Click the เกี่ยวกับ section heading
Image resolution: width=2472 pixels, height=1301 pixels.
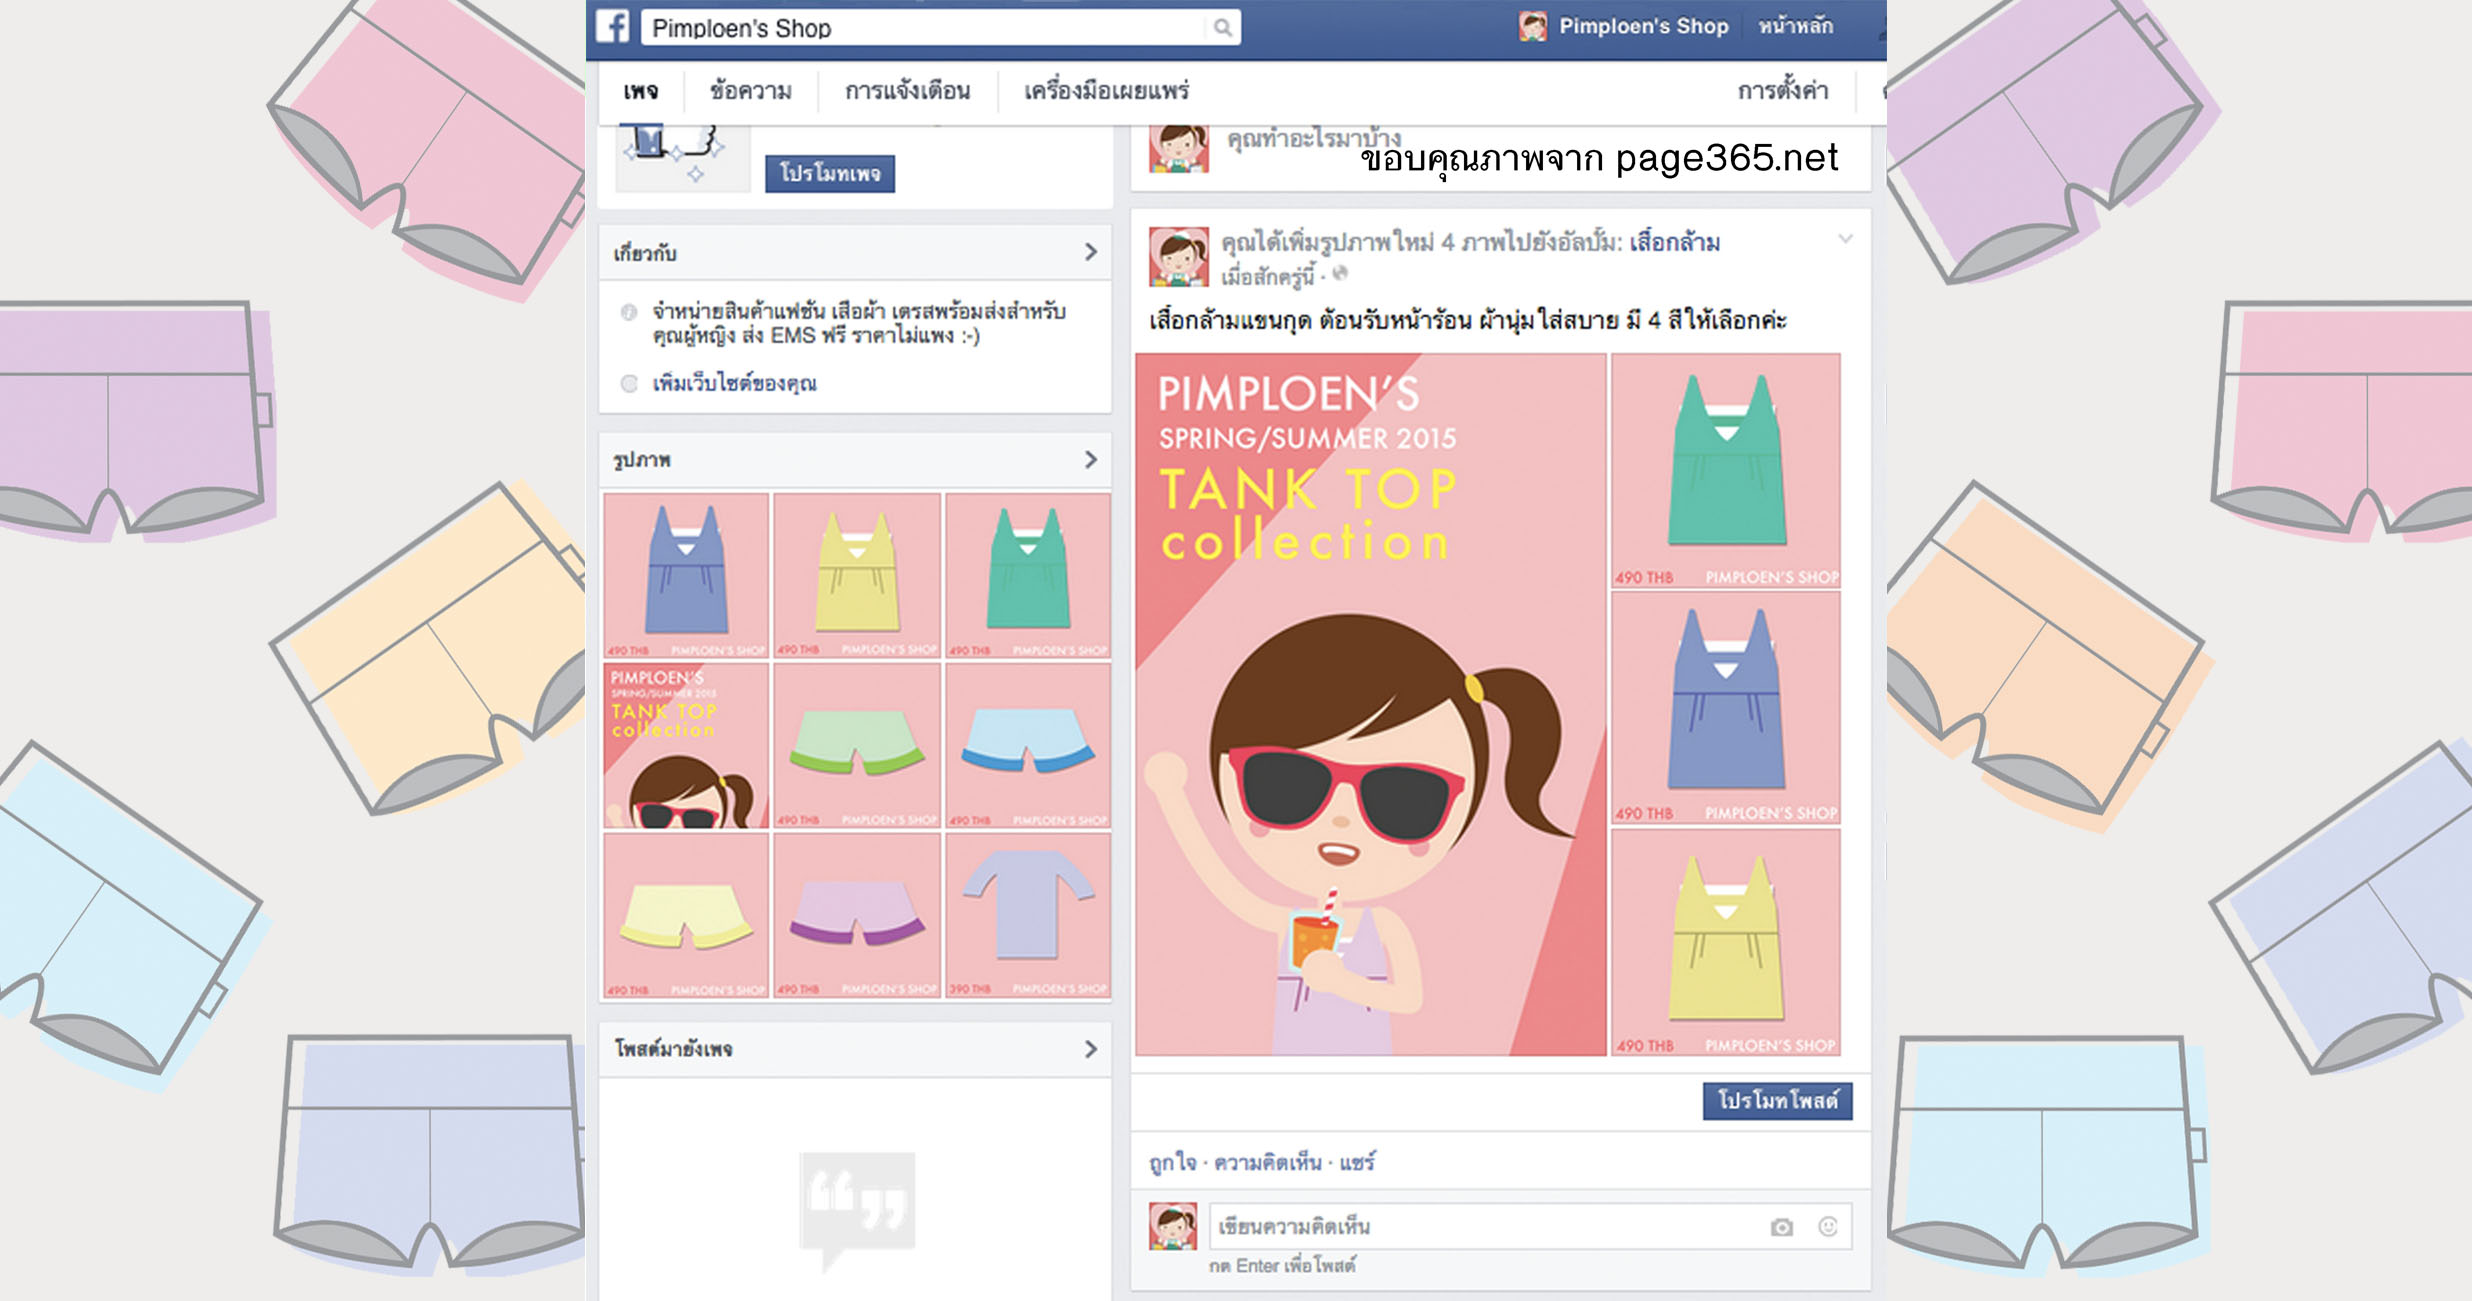coord(645,253)
